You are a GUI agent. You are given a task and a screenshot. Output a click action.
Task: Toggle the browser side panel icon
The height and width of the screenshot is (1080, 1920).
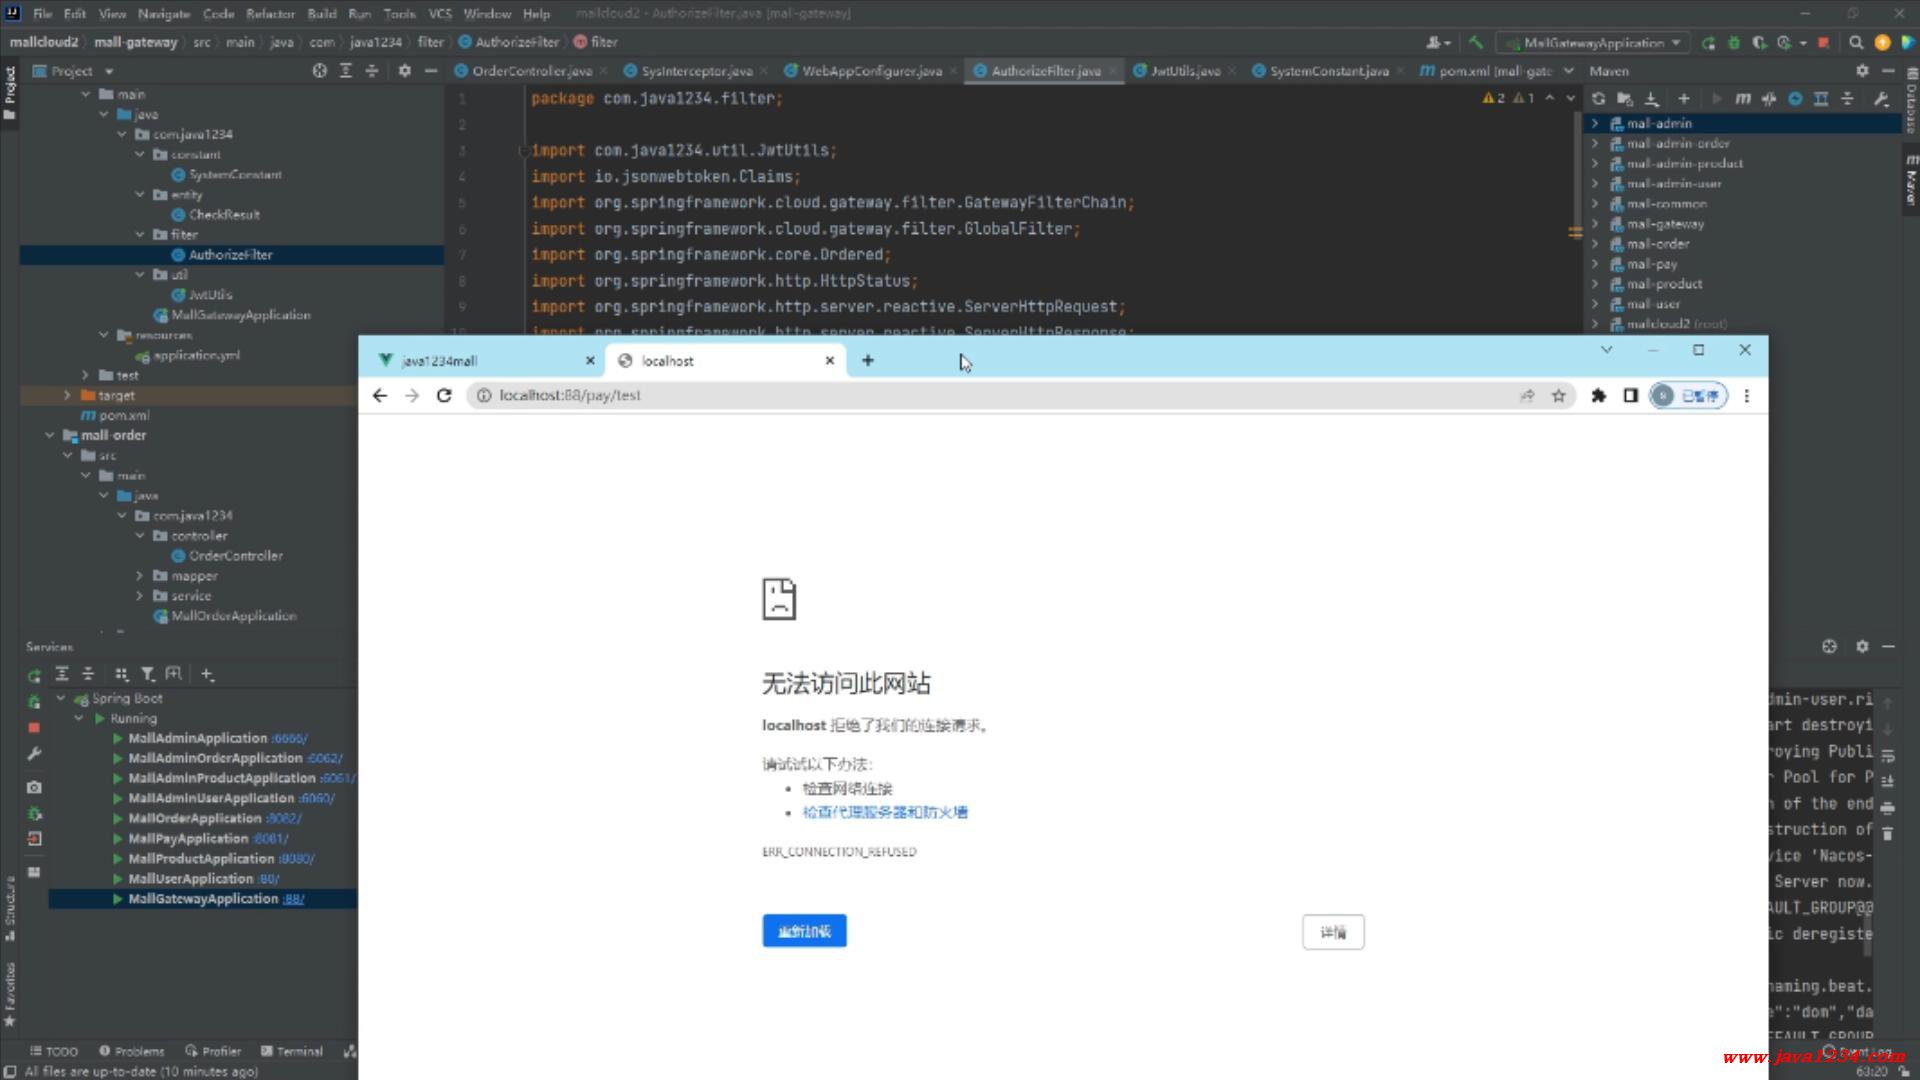pyautogui.click(x=1630, y=396)
